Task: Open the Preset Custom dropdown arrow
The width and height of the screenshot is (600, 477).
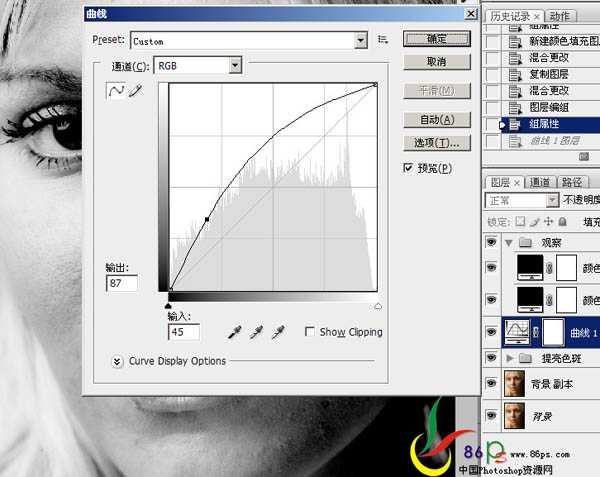Action: [x=360, y=40]
